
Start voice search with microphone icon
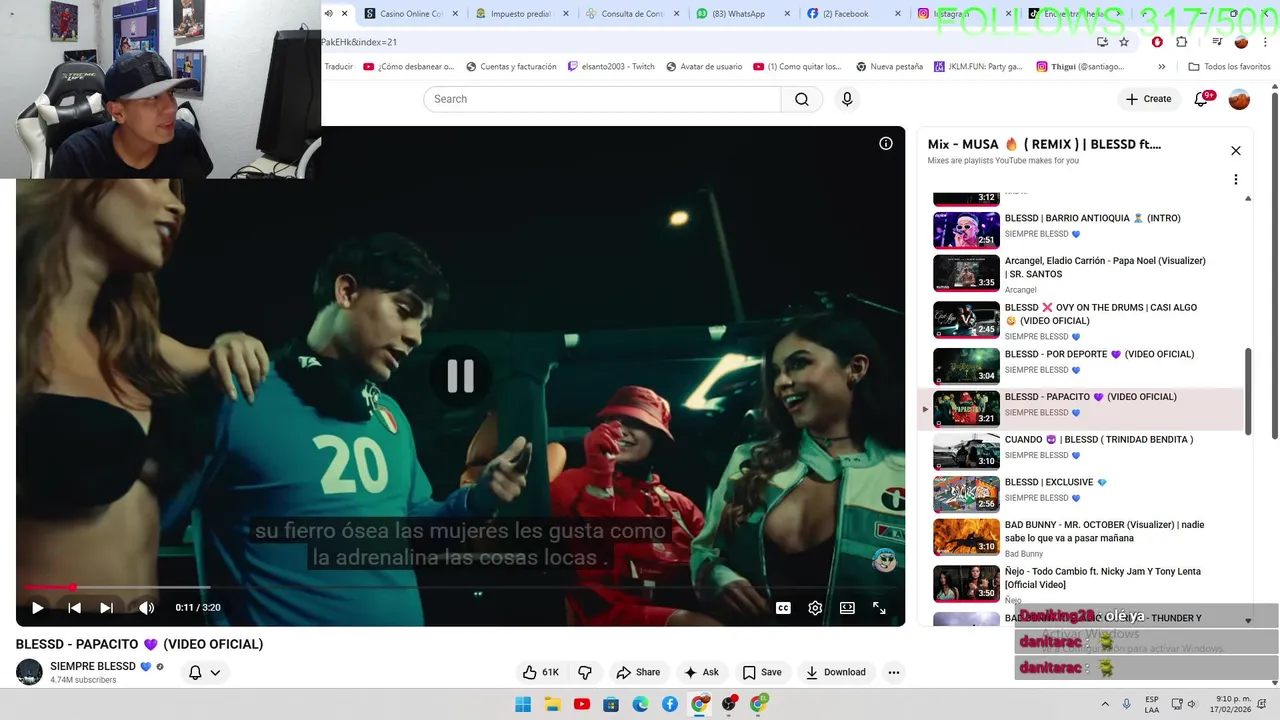coord(847,99)
